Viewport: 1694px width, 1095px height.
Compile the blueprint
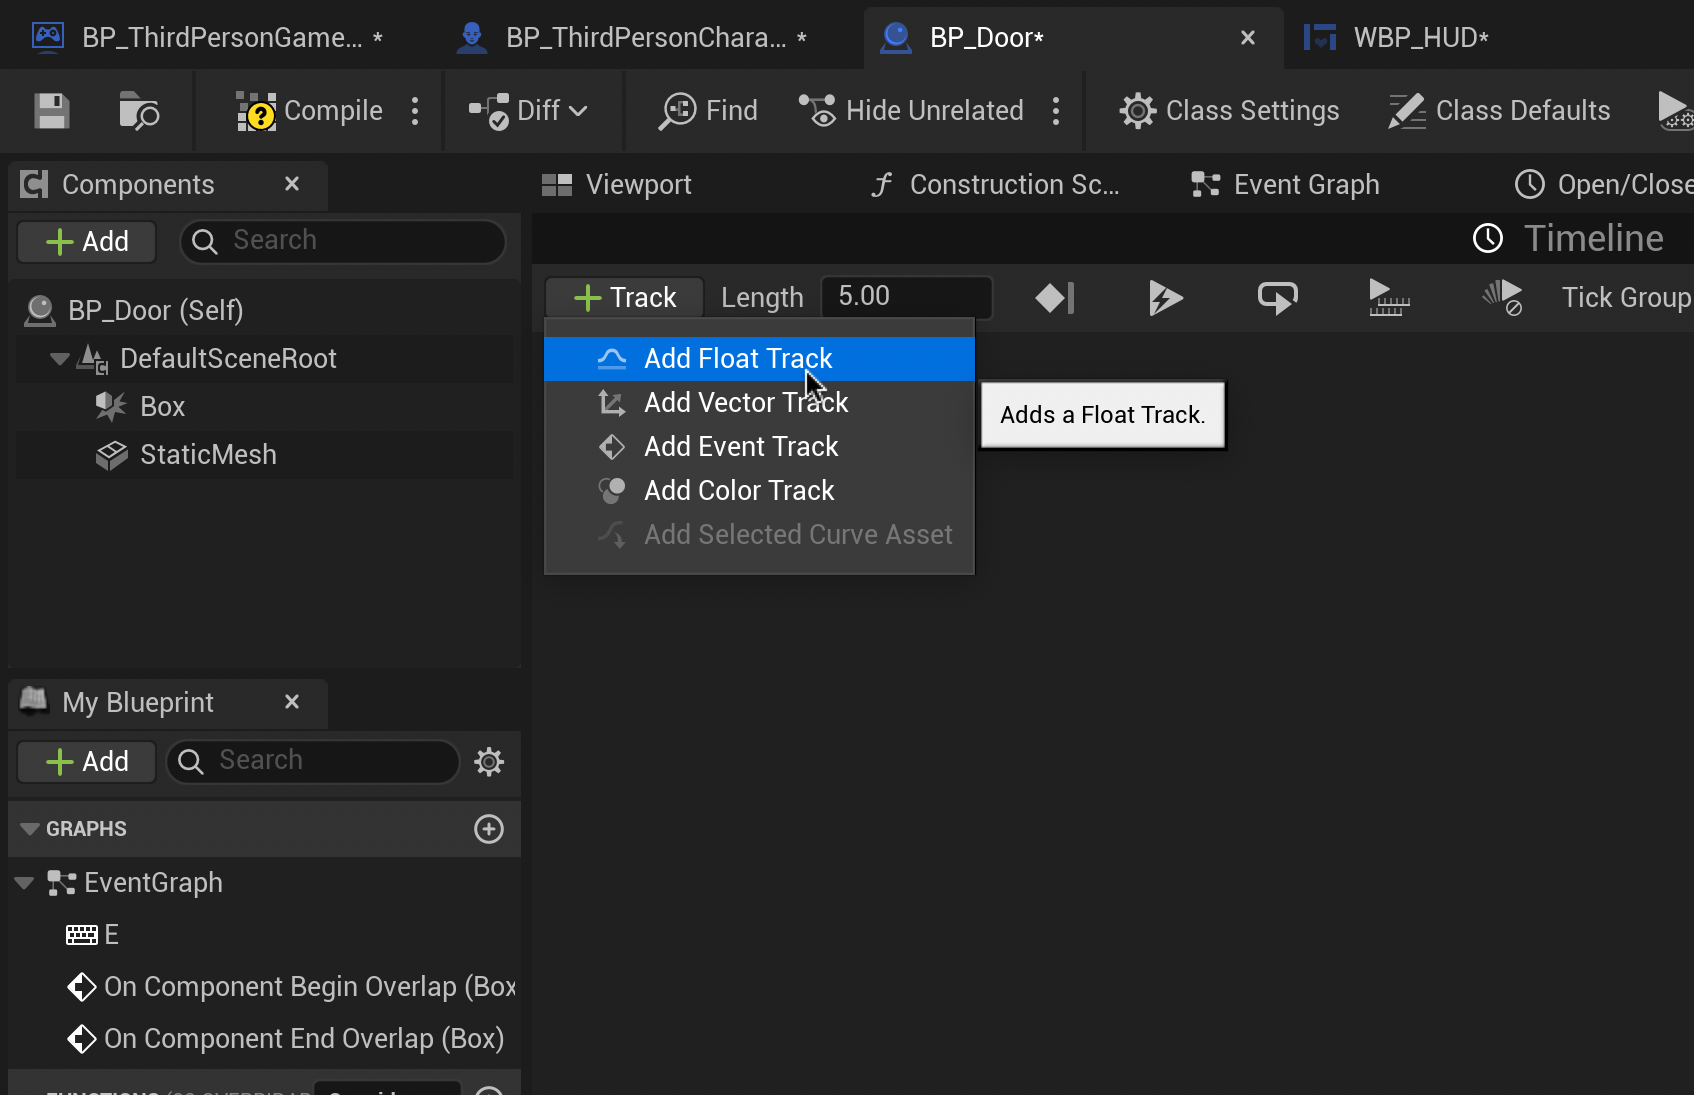tap(310, 111)
